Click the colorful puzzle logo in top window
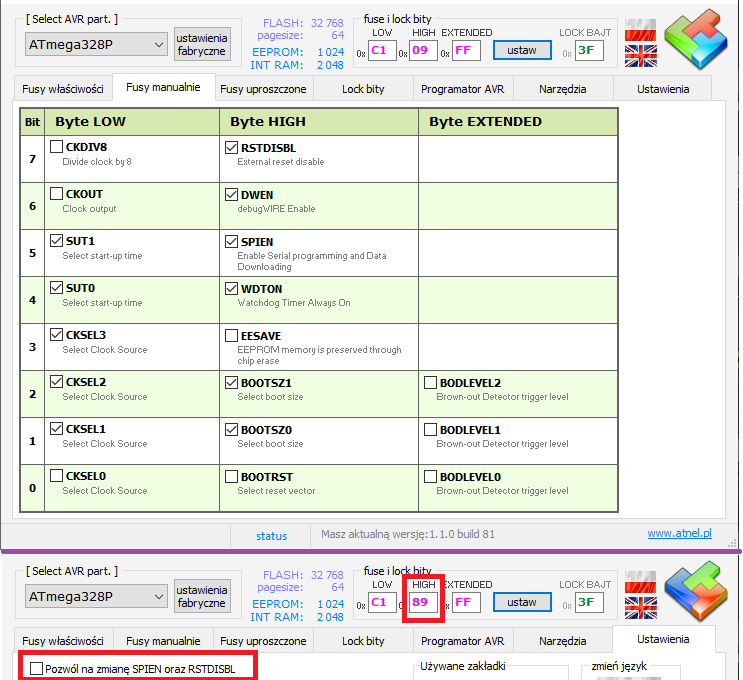This screenshot has height=680, width=743. point(696,39)
